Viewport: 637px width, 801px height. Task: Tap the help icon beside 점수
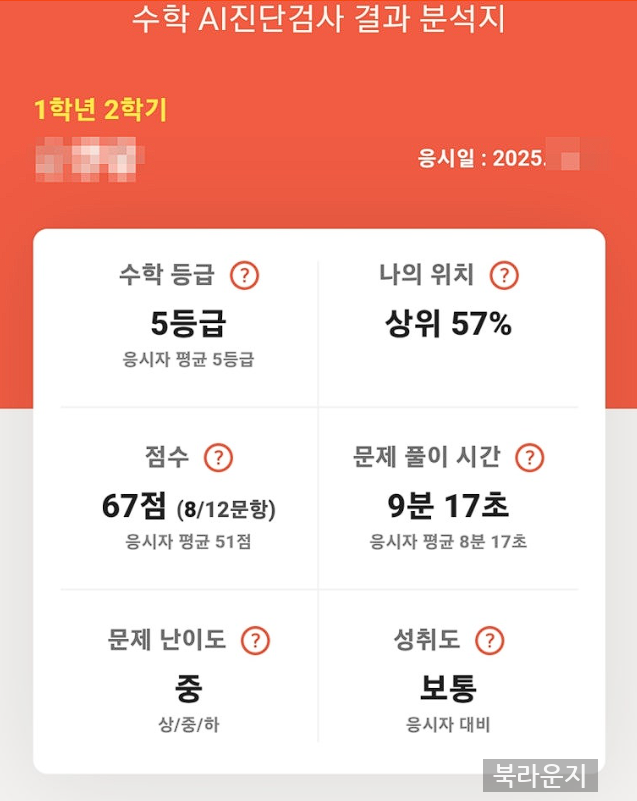[x=218, y=458]
